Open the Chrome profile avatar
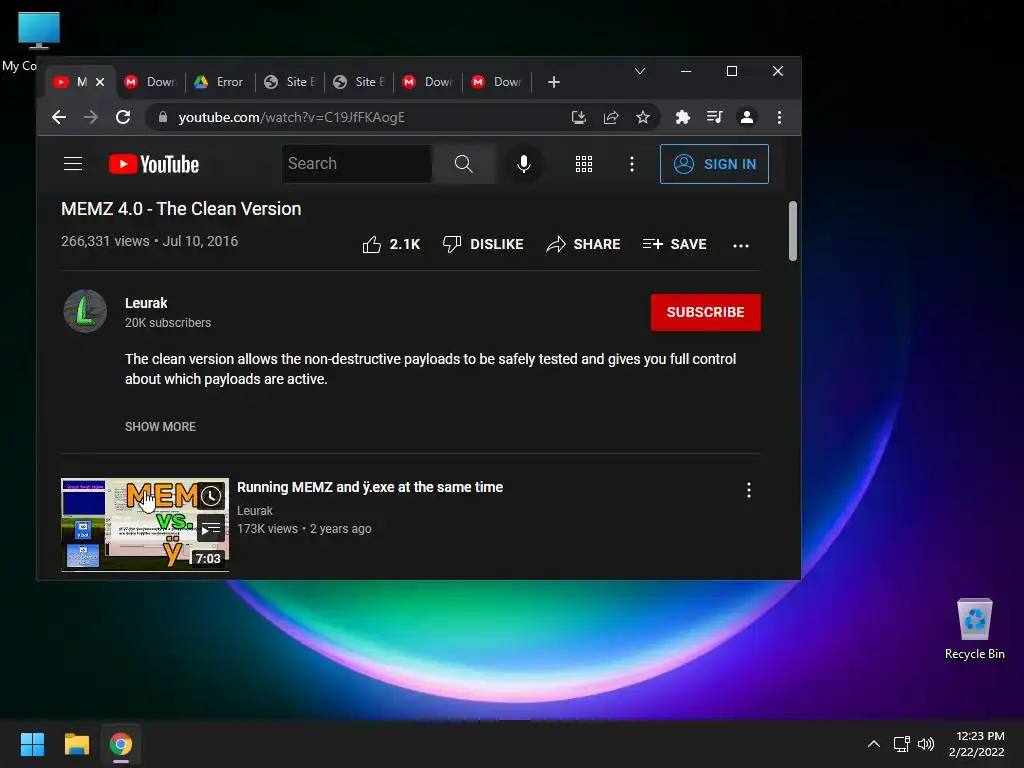 pyautogui.click(x=746, y=118)
